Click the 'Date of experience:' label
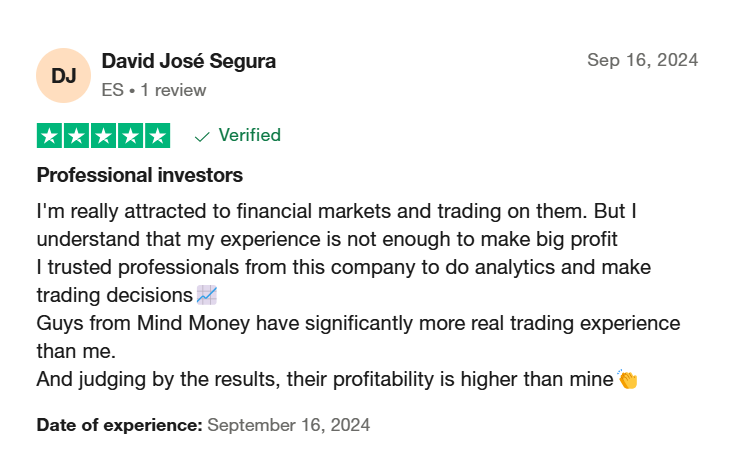 click(119, 425)
